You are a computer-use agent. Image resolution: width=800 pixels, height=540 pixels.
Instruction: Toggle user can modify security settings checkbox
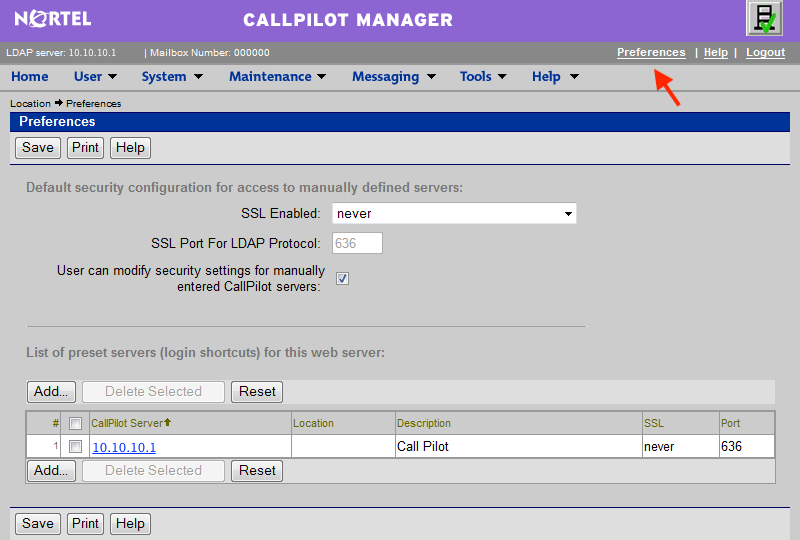342,278
